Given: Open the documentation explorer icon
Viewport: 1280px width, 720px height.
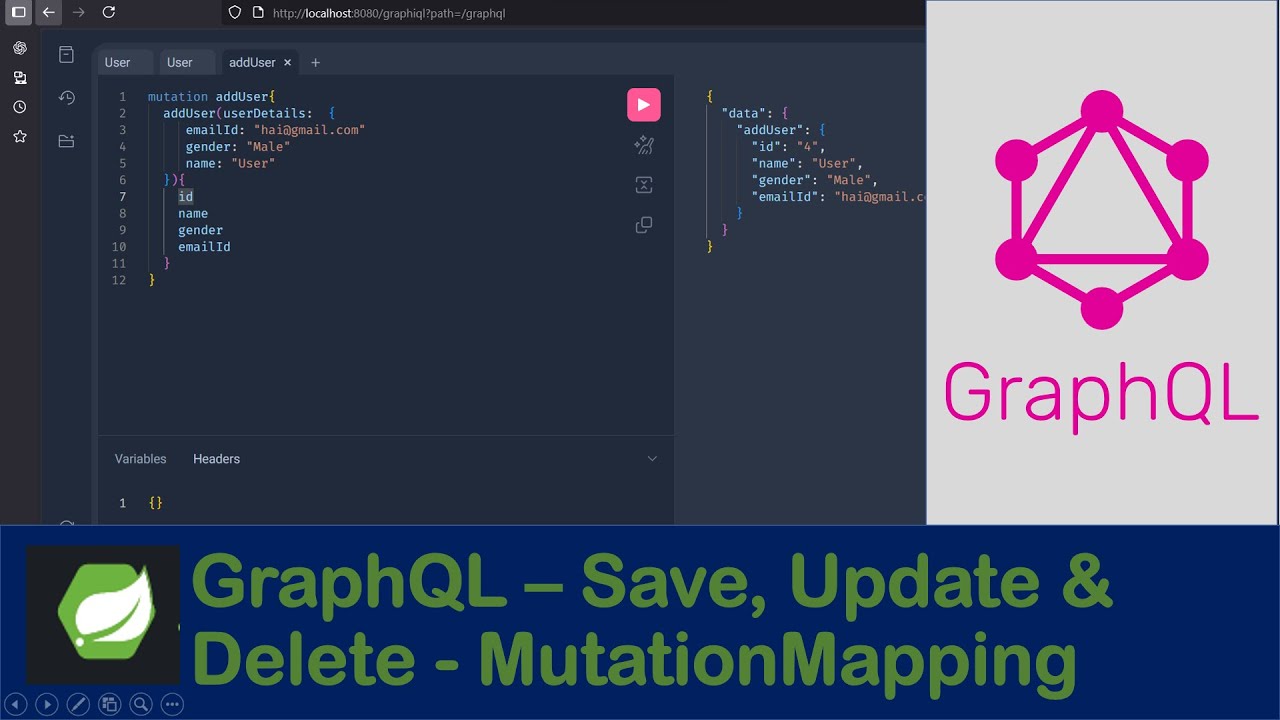Looking at the screenshot, I should 66,55.
